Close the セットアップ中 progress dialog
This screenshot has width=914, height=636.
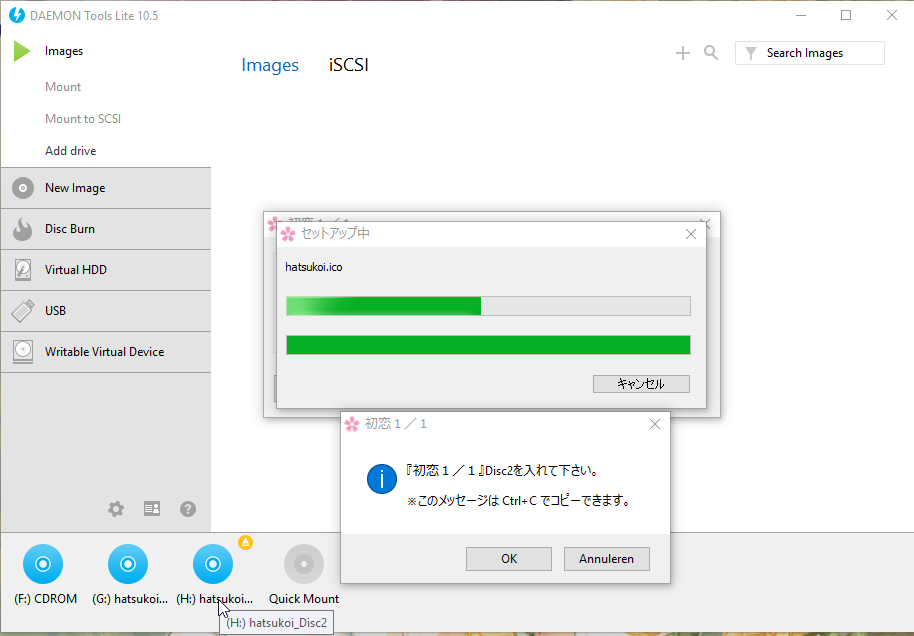[x=691, y=234]
